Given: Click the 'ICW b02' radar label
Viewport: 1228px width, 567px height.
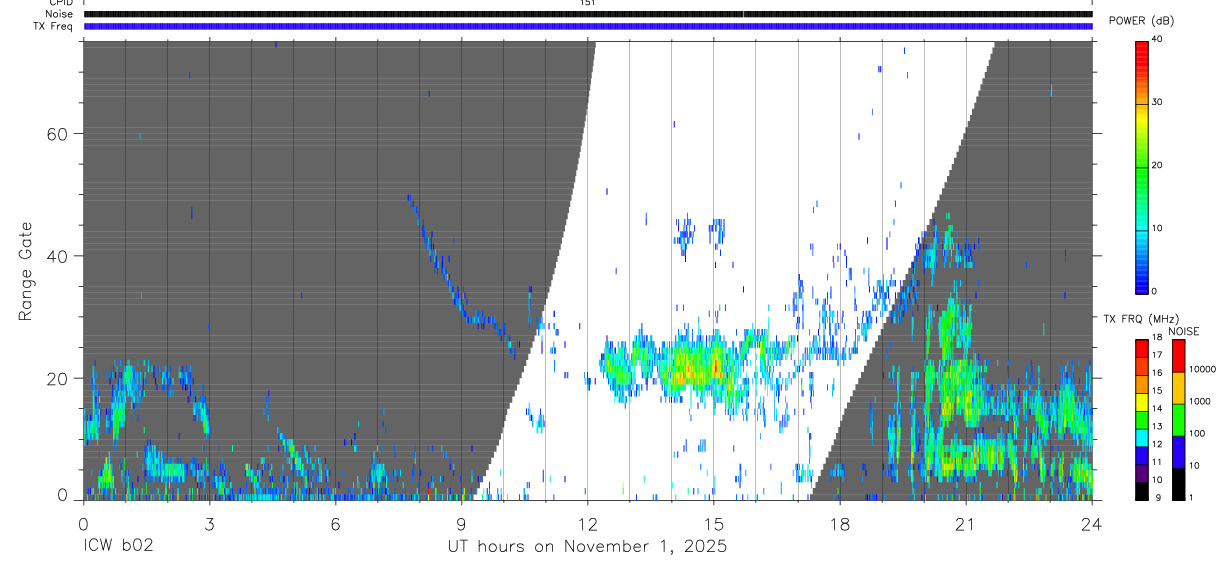Looking at the screenshot, I should pos(116,547).
